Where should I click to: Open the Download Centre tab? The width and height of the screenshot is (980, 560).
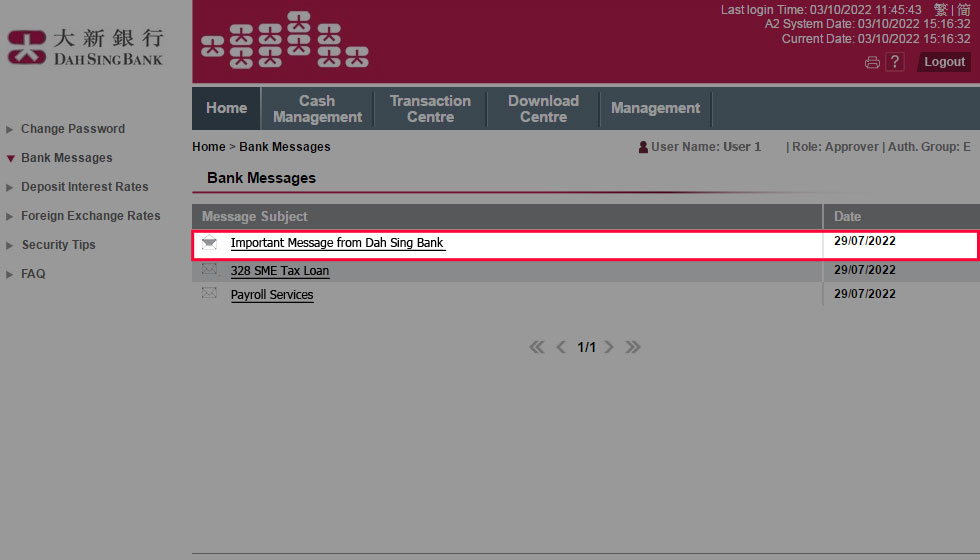(543, 109)
